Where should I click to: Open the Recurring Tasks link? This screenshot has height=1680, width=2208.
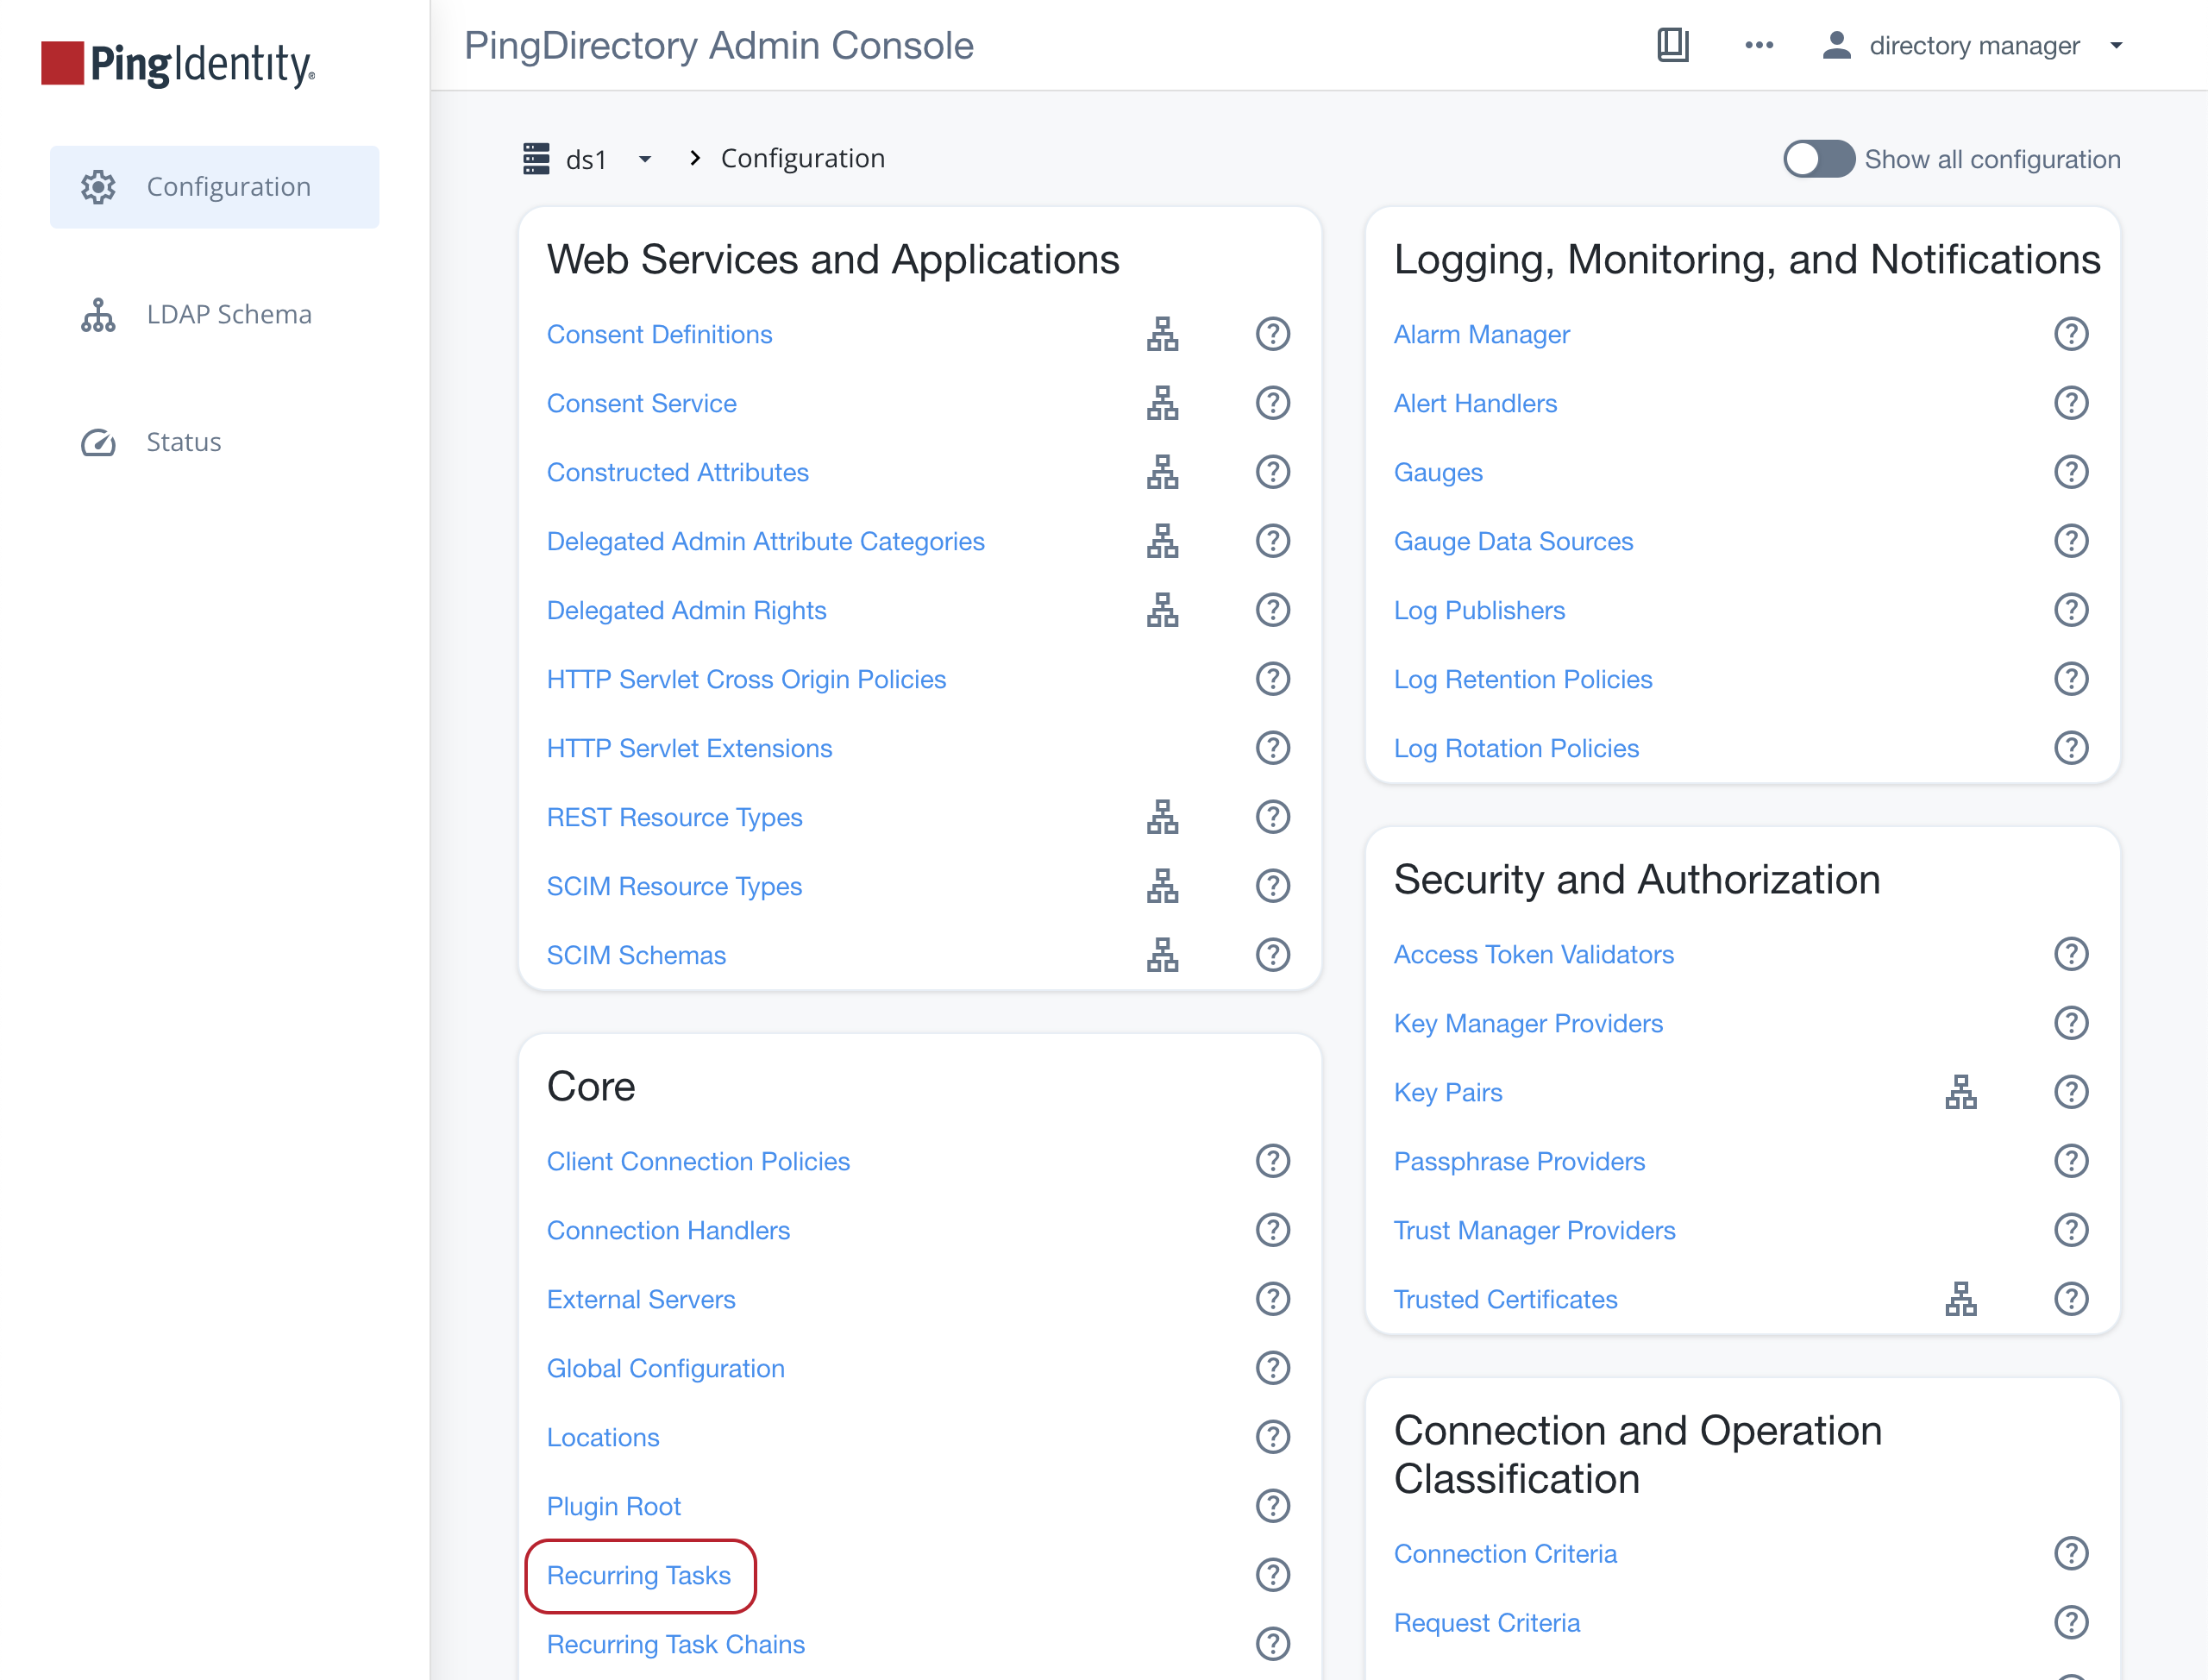click(x=639, y=1575)
